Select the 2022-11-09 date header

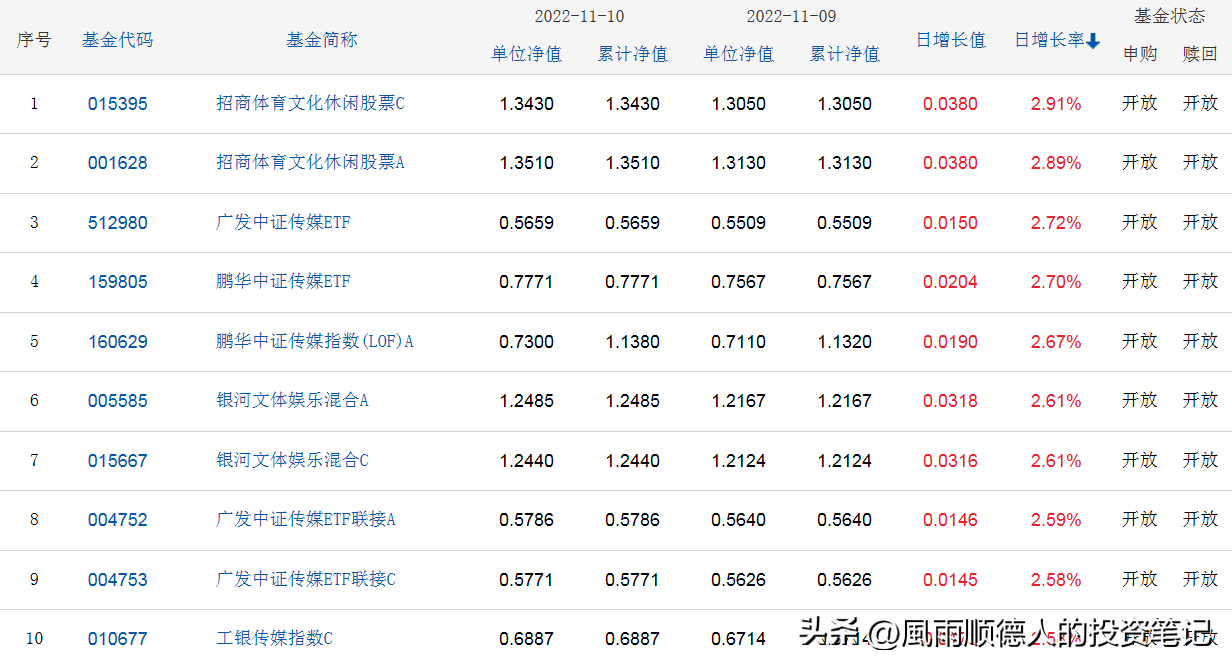(791, 16)
